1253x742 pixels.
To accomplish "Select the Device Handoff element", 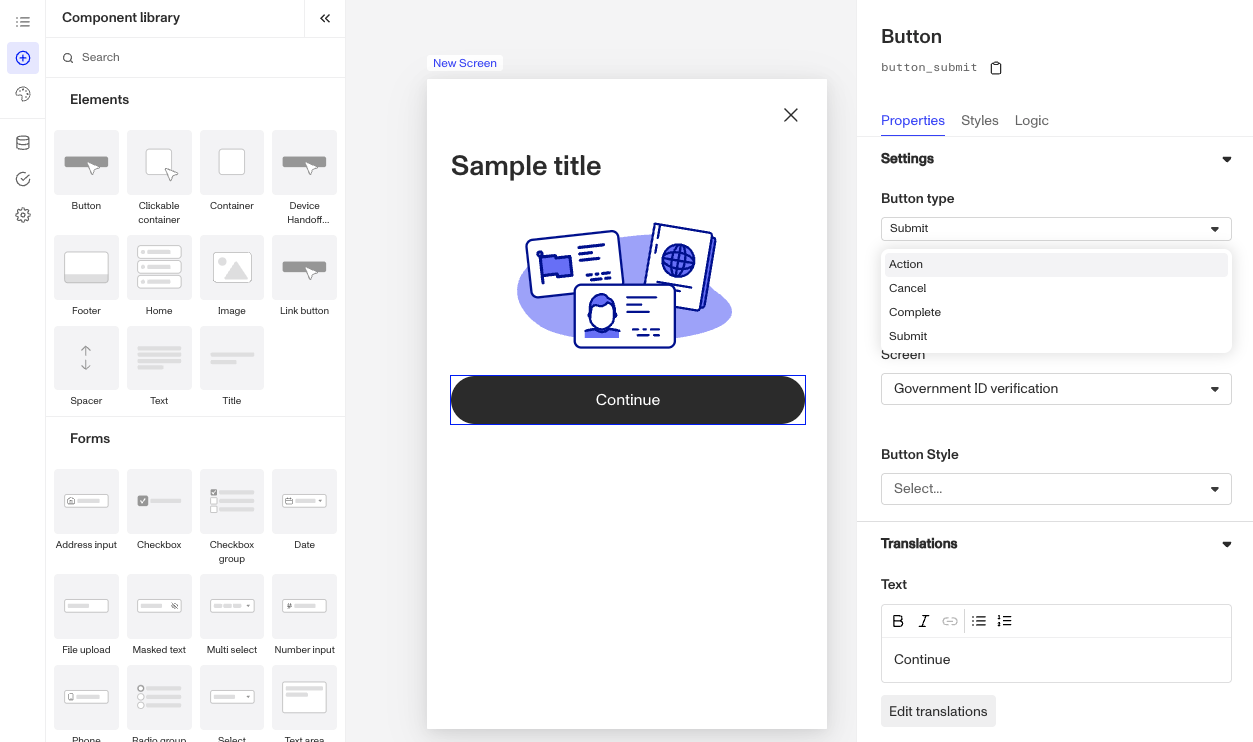I will click(304, 178).
